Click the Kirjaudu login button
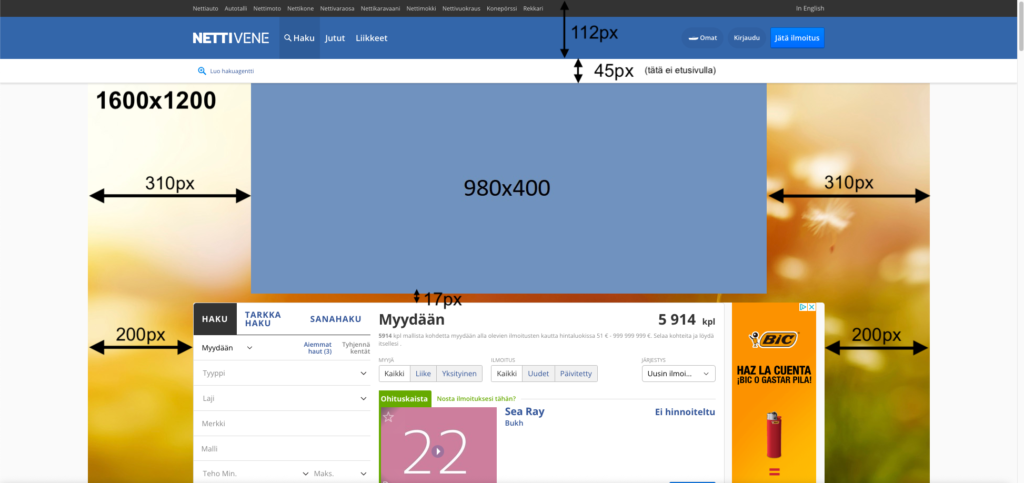This screenshot has height=483, width=1024. tap(746, 38)
